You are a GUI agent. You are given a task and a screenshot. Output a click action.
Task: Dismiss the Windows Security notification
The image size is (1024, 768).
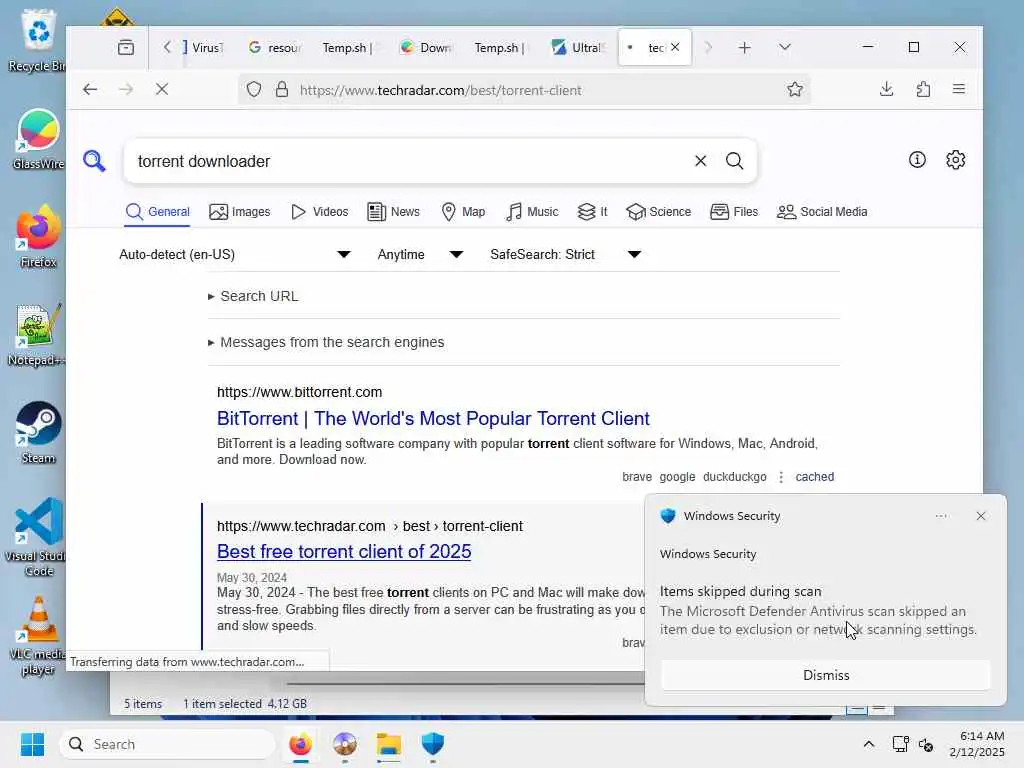point(826,675)
